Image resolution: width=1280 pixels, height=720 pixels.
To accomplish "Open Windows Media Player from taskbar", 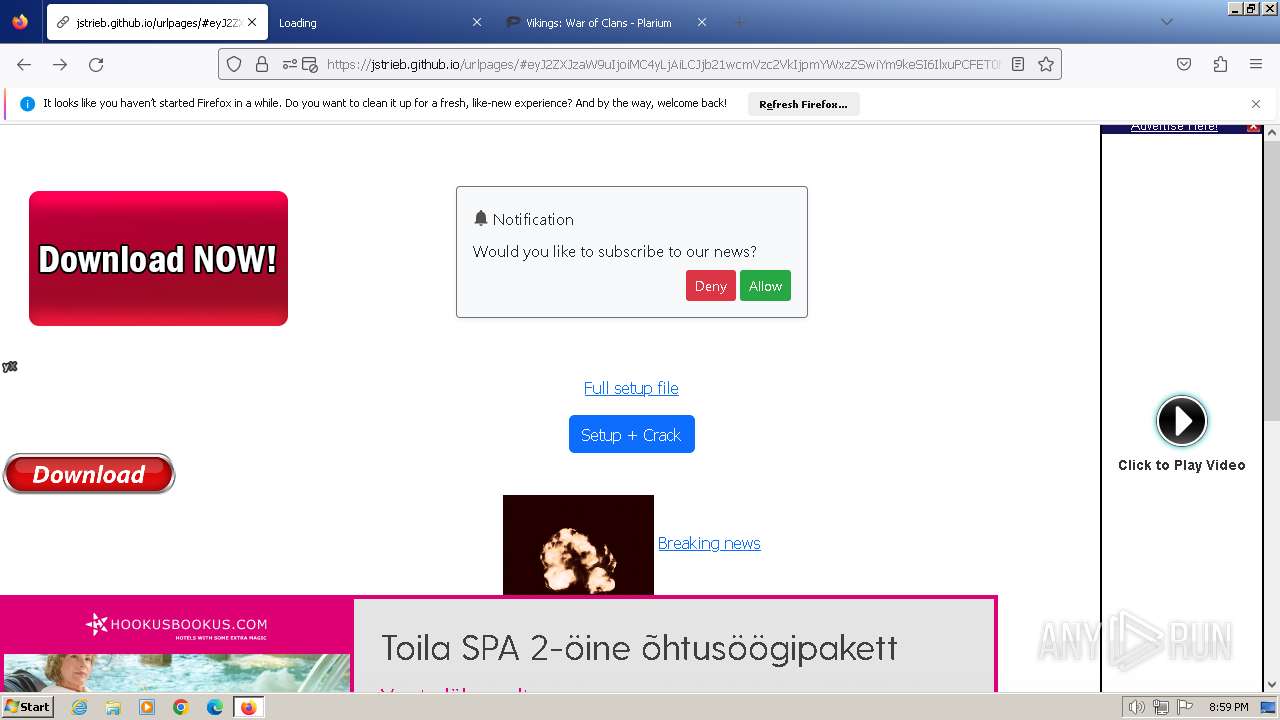I will 147,707.
